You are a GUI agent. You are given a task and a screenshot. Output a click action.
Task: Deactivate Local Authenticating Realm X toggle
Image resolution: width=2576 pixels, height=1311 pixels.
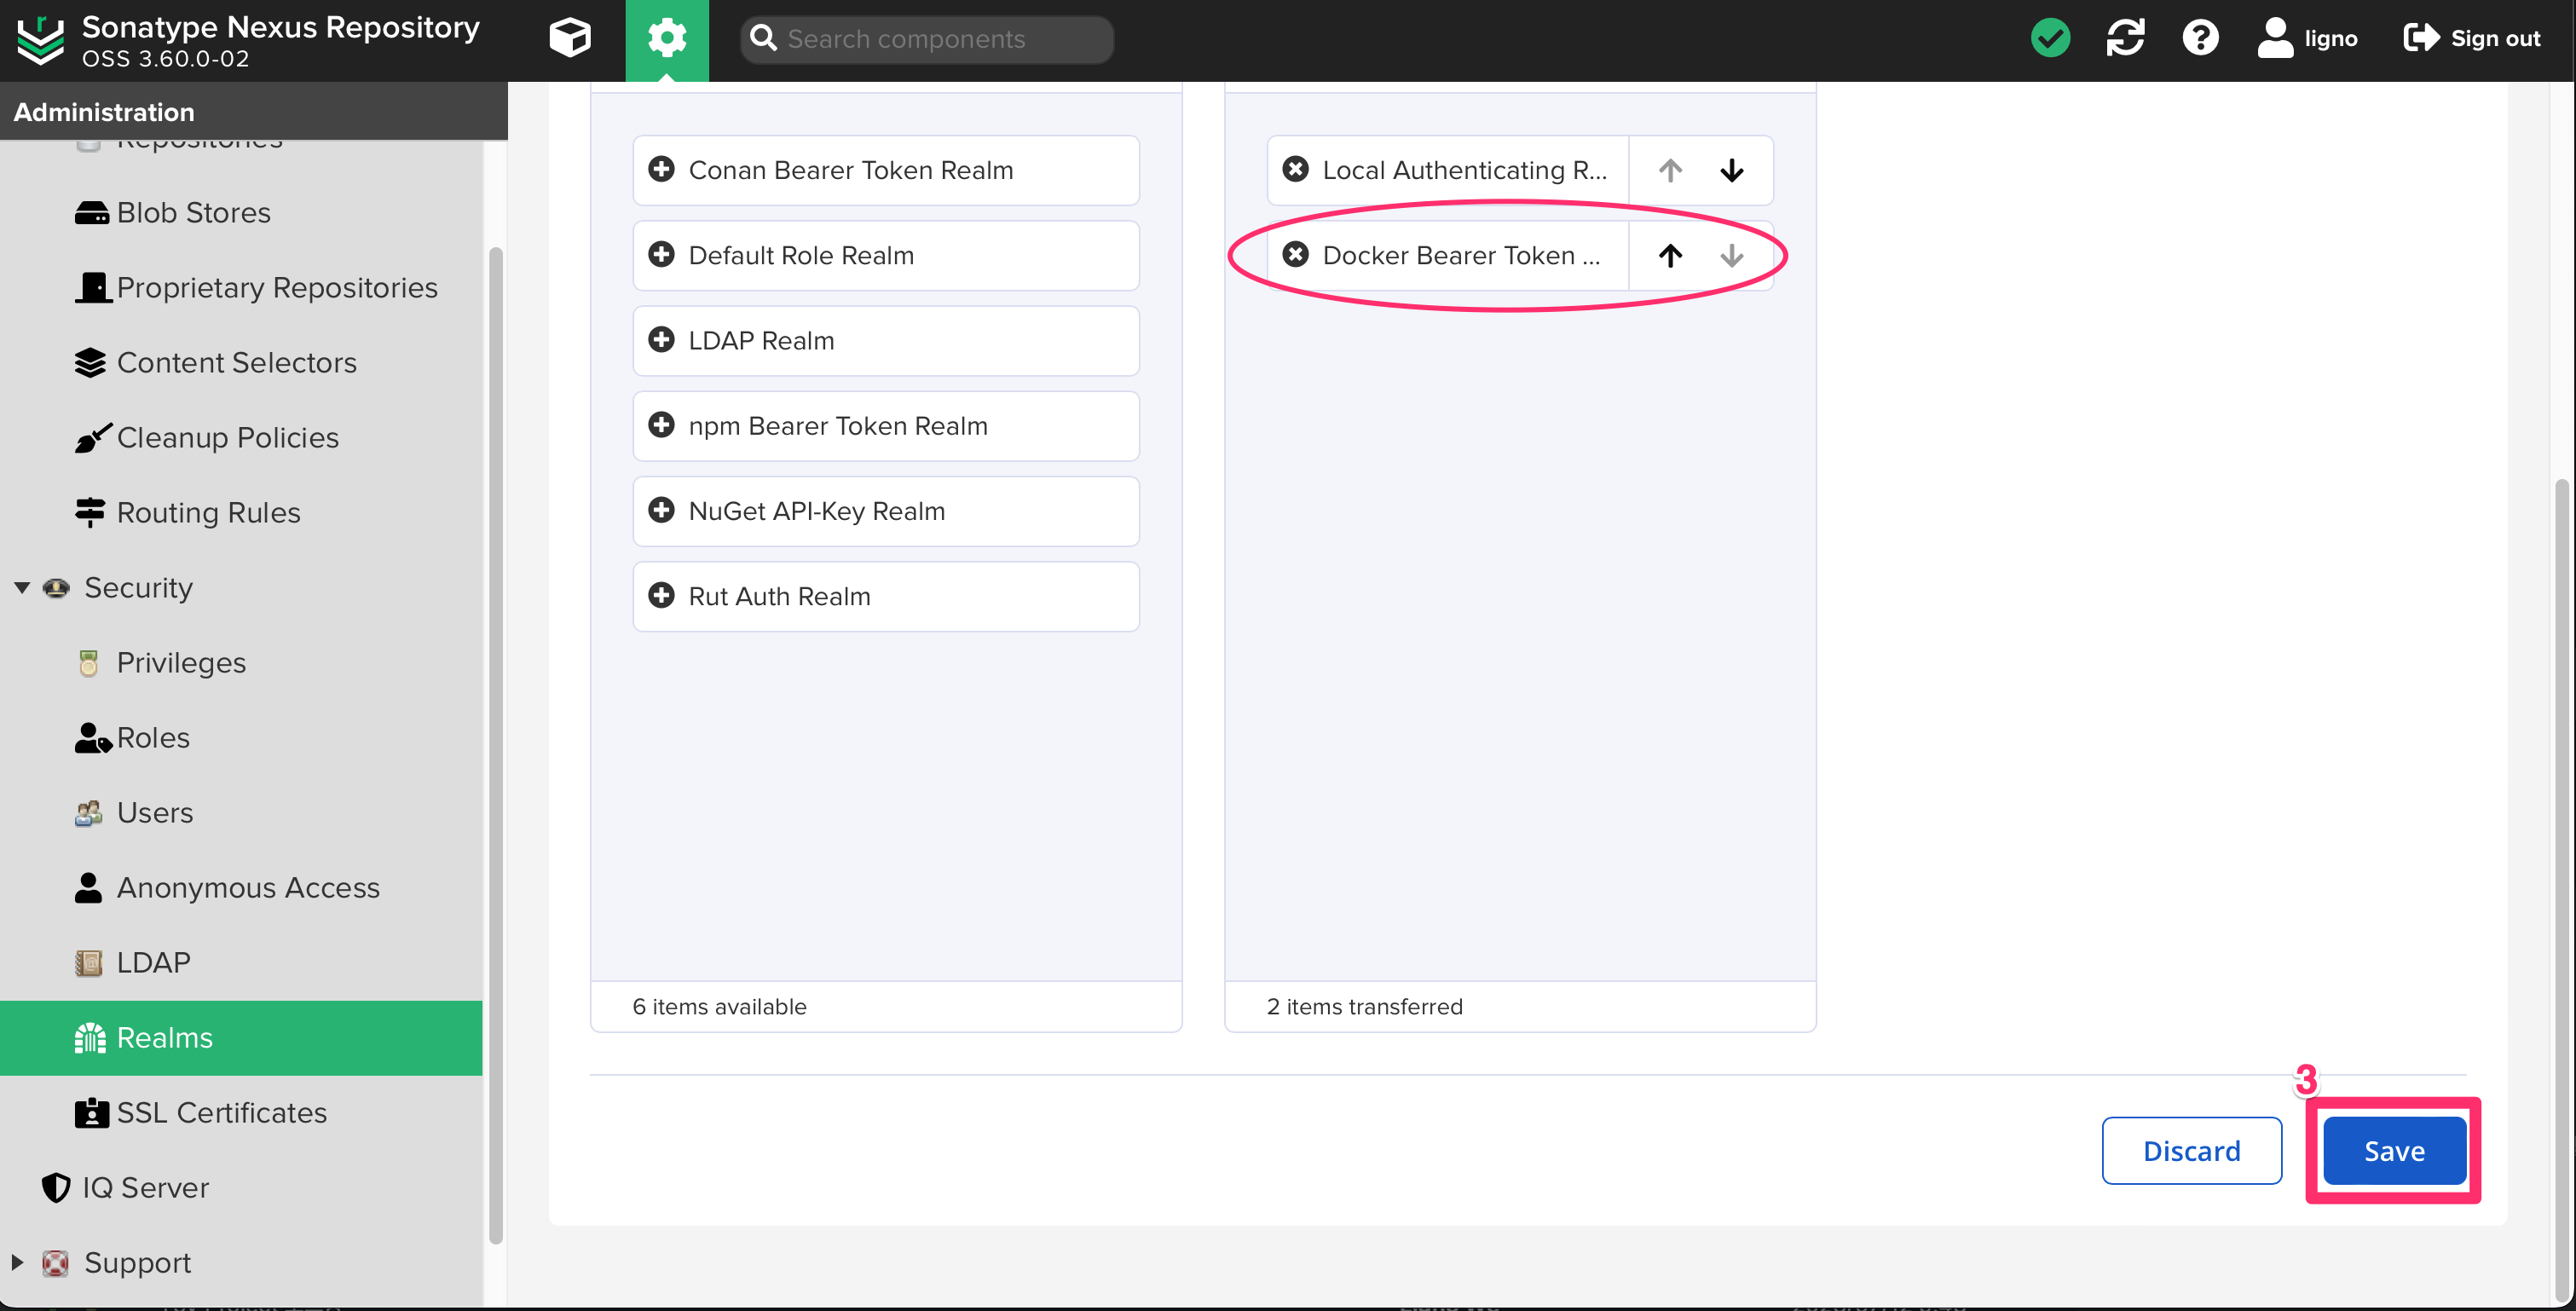(1295, 169)
